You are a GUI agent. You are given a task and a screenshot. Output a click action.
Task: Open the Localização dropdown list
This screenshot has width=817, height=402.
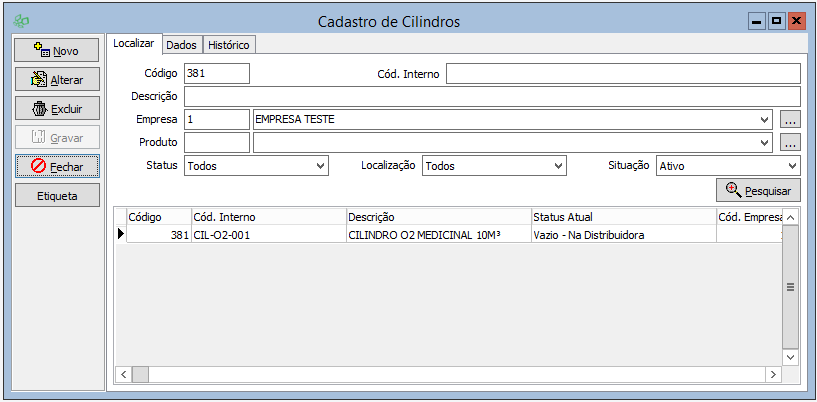[x=558, y=166]
